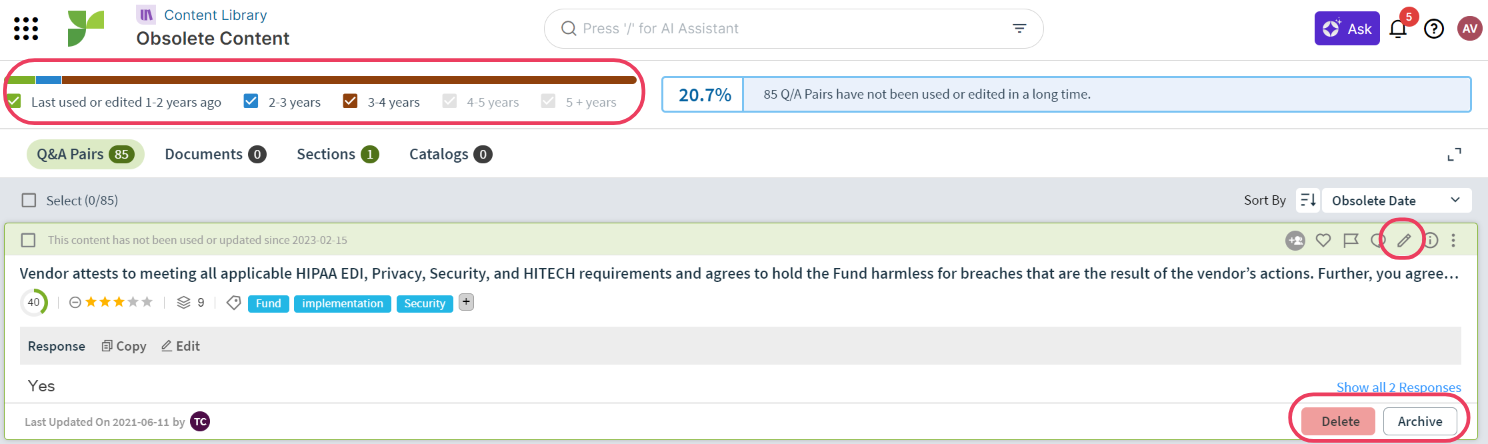The width and height of the screenshot is (1488, 444).
Task: Open the info icon on card
Action: coord(1431,240)
